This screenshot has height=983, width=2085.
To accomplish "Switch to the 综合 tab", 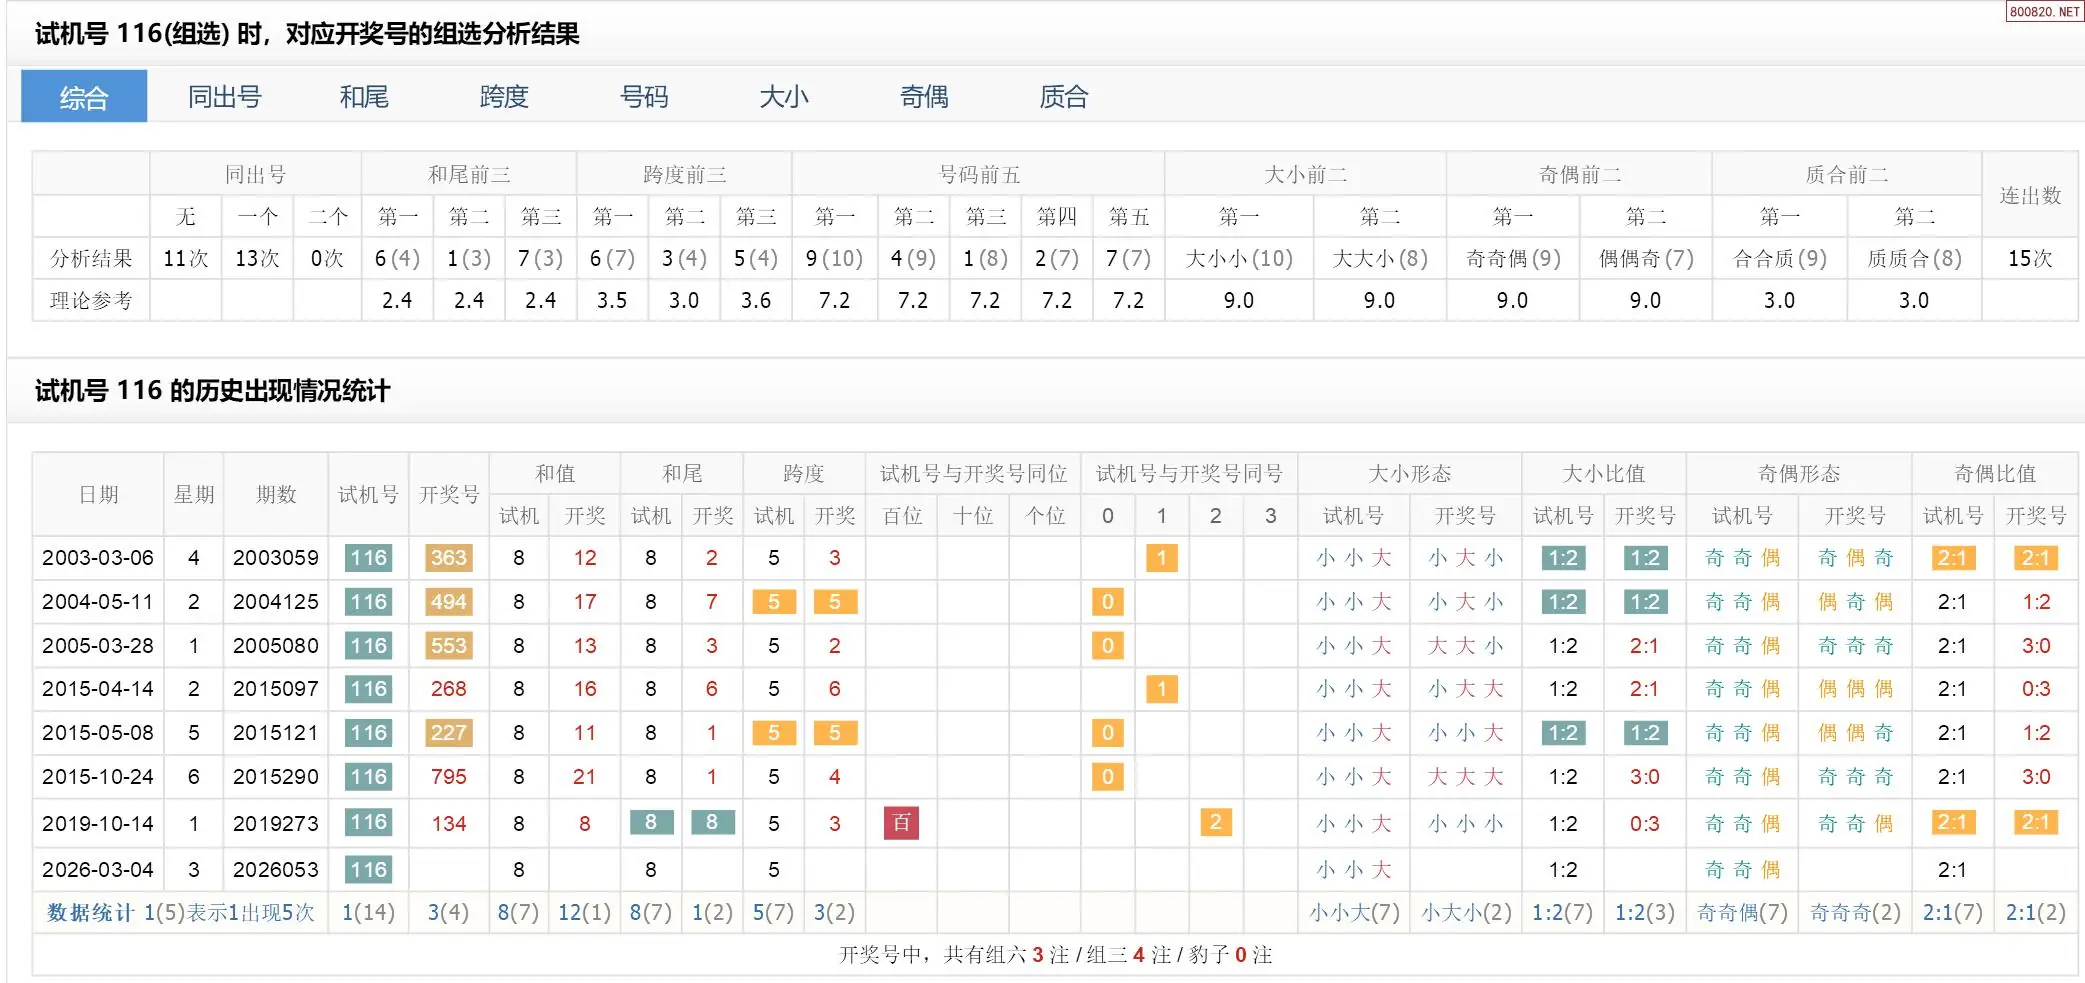I will pos(84,97).
